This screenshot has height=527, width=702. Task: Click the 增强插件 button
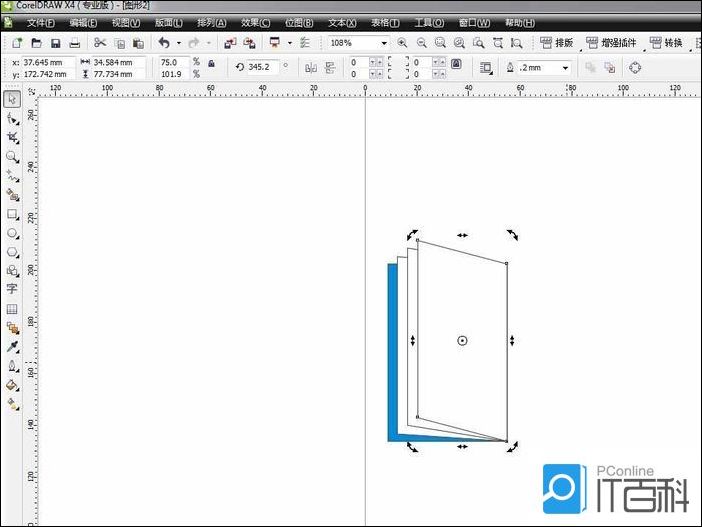611,43
